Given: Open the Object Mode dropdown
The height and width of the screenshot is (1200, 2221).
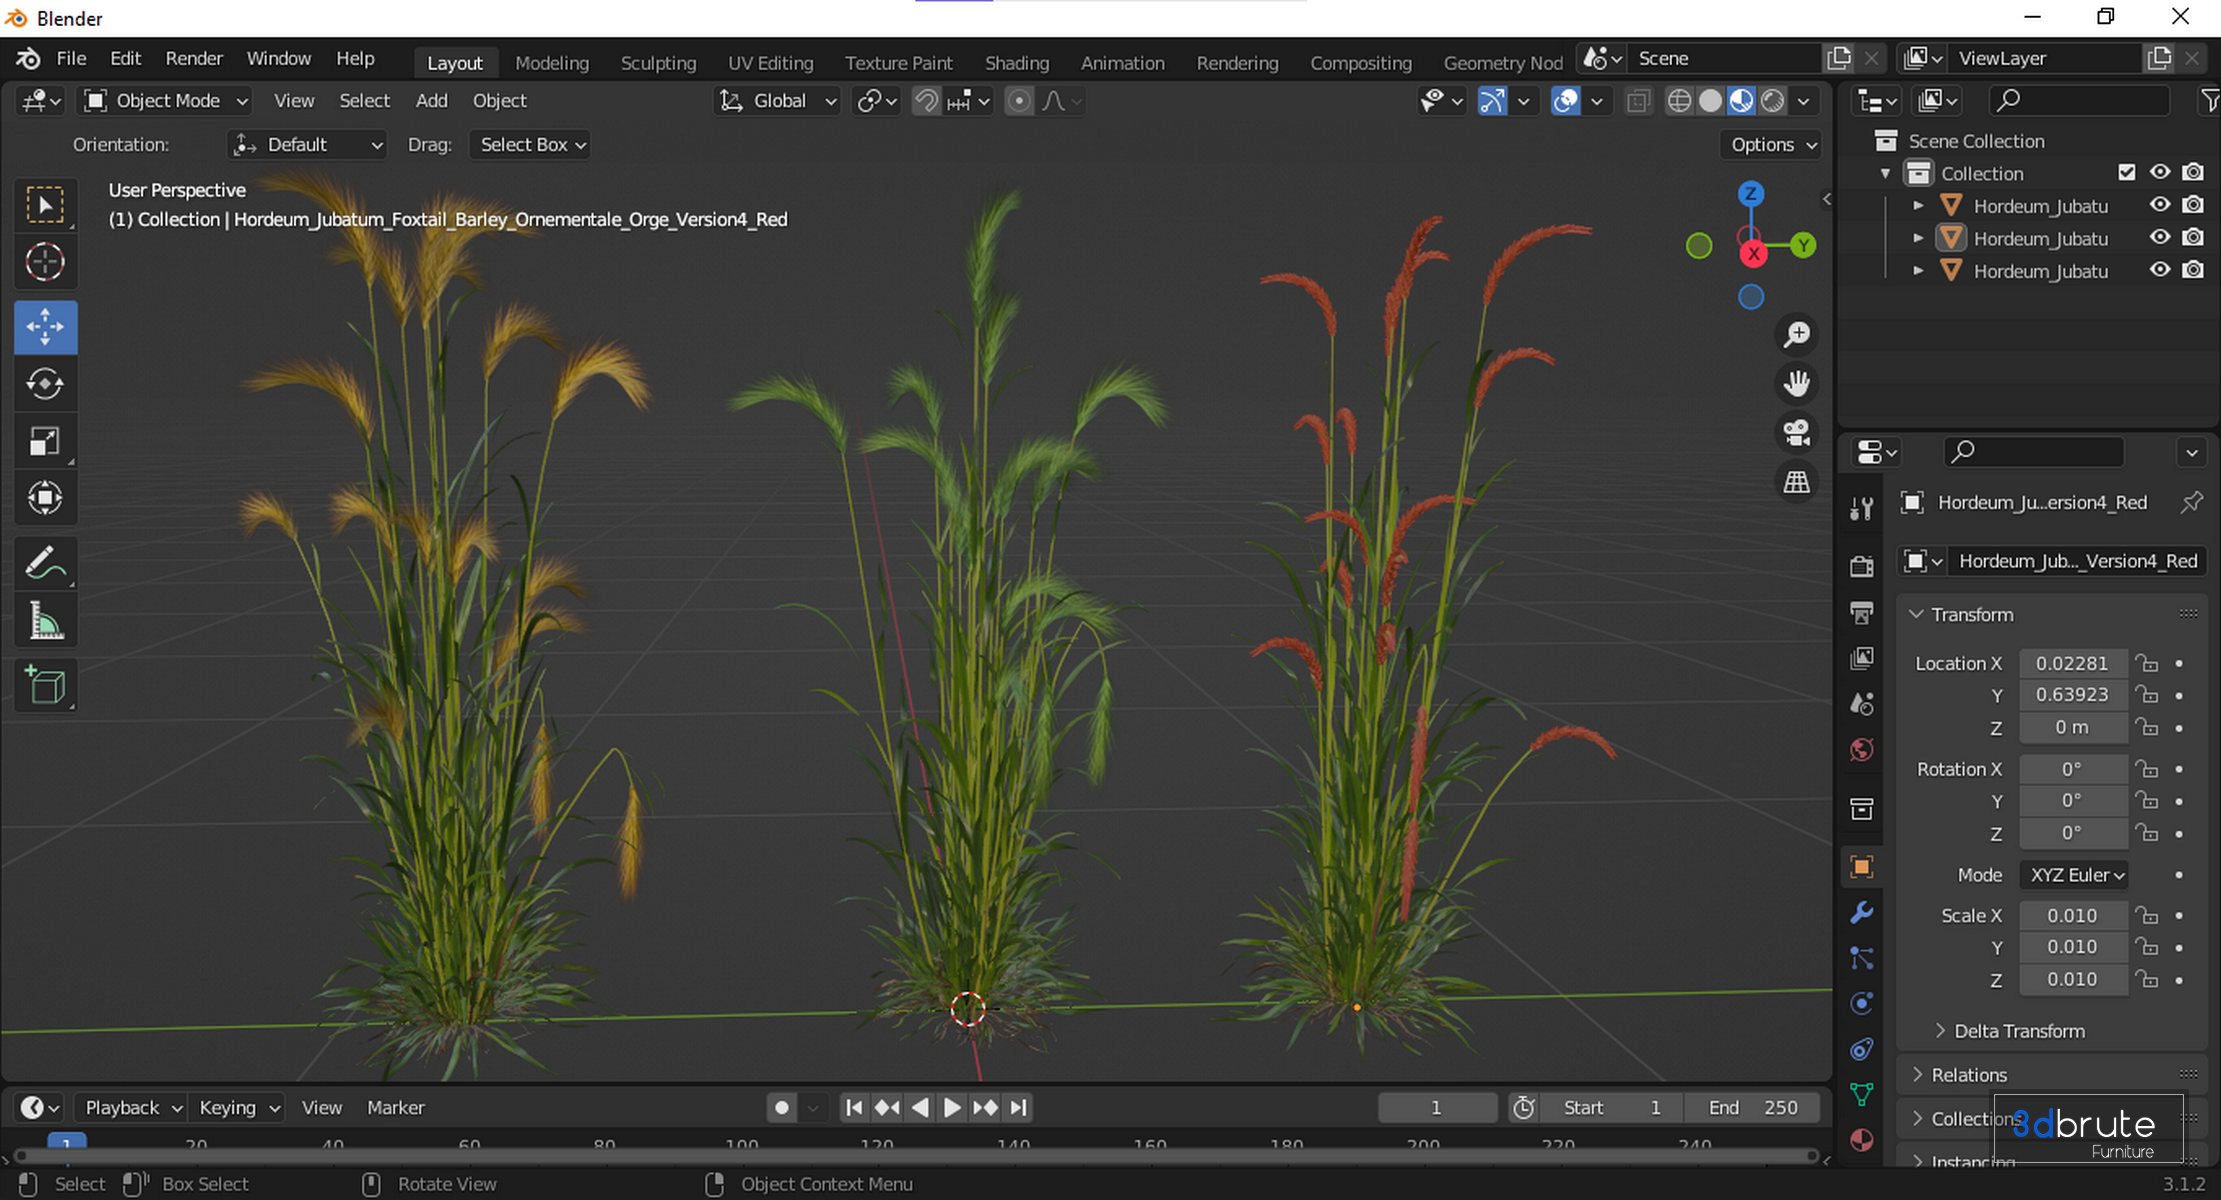Looking at the screenshot, I should (x=166, y=101).
